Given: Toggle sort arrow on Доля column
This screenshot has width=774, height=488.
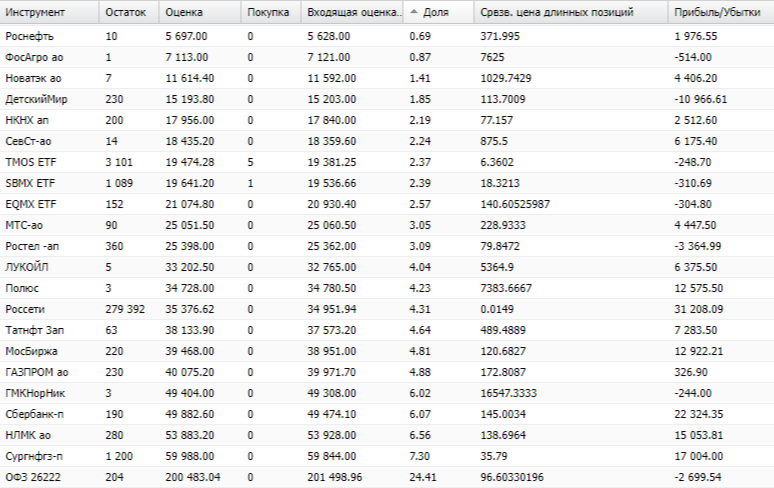Looking at the screenshot, I should pos(414,12).
